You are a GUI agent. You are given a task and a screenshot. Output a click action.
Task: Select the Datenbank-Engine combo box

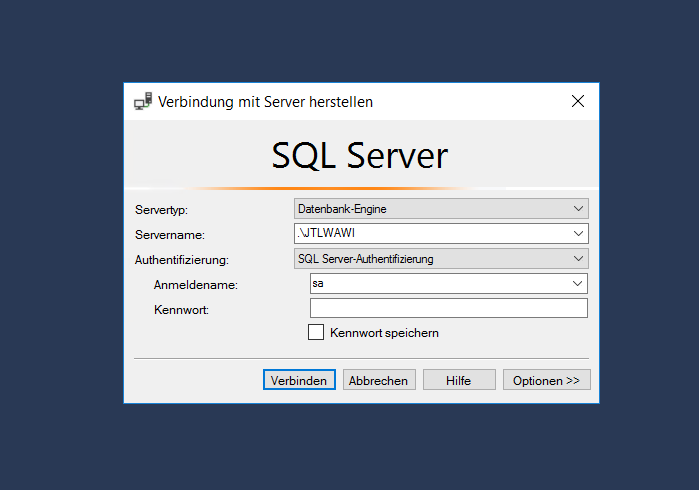[x=441, y=209]
